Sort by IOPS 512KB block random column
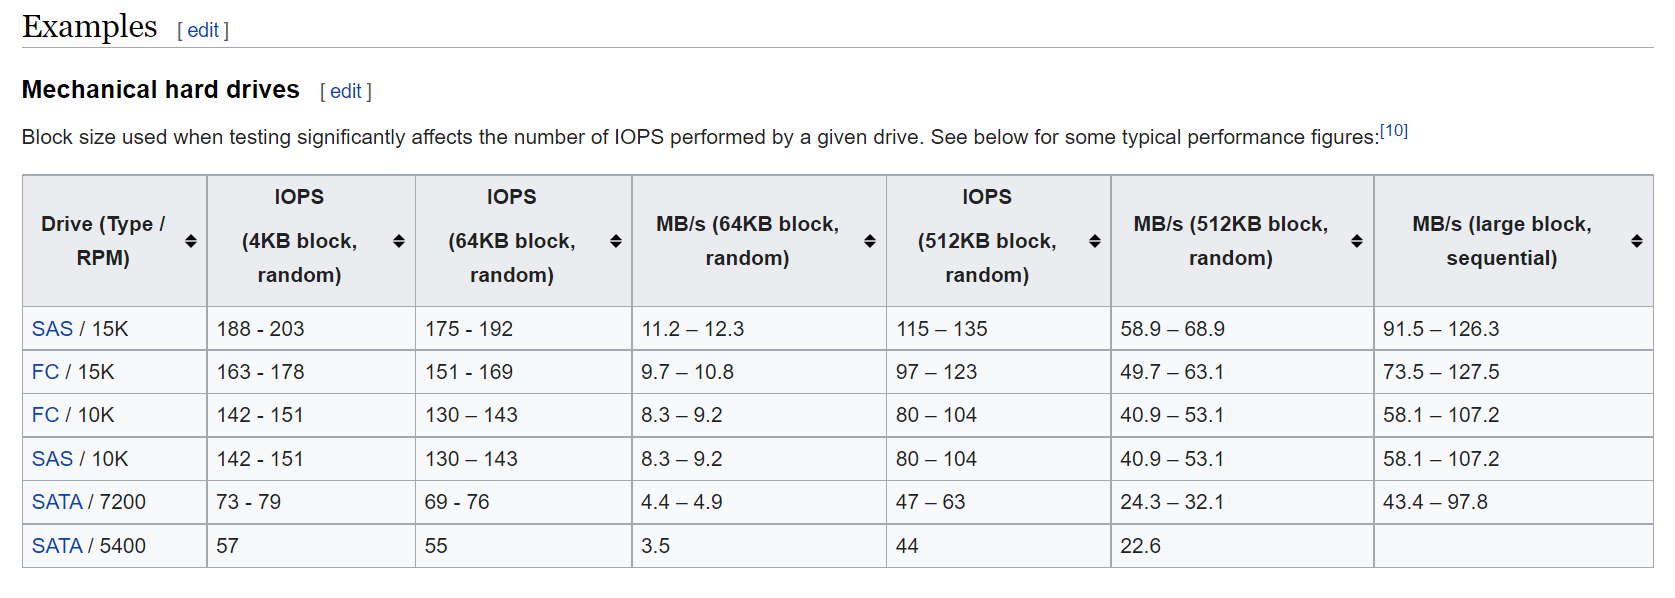 (1094, 241)
